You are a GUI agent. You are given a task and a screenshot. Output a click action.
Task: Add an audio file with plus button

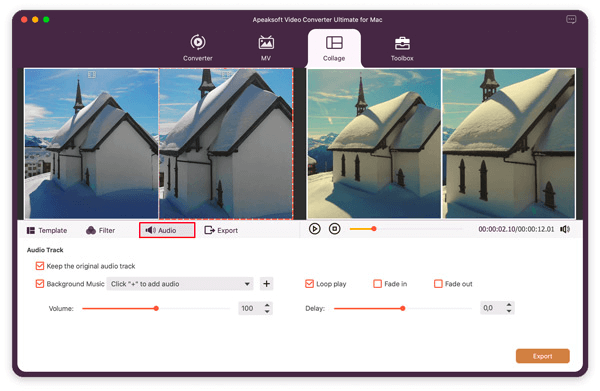click(x=266, y=284)
